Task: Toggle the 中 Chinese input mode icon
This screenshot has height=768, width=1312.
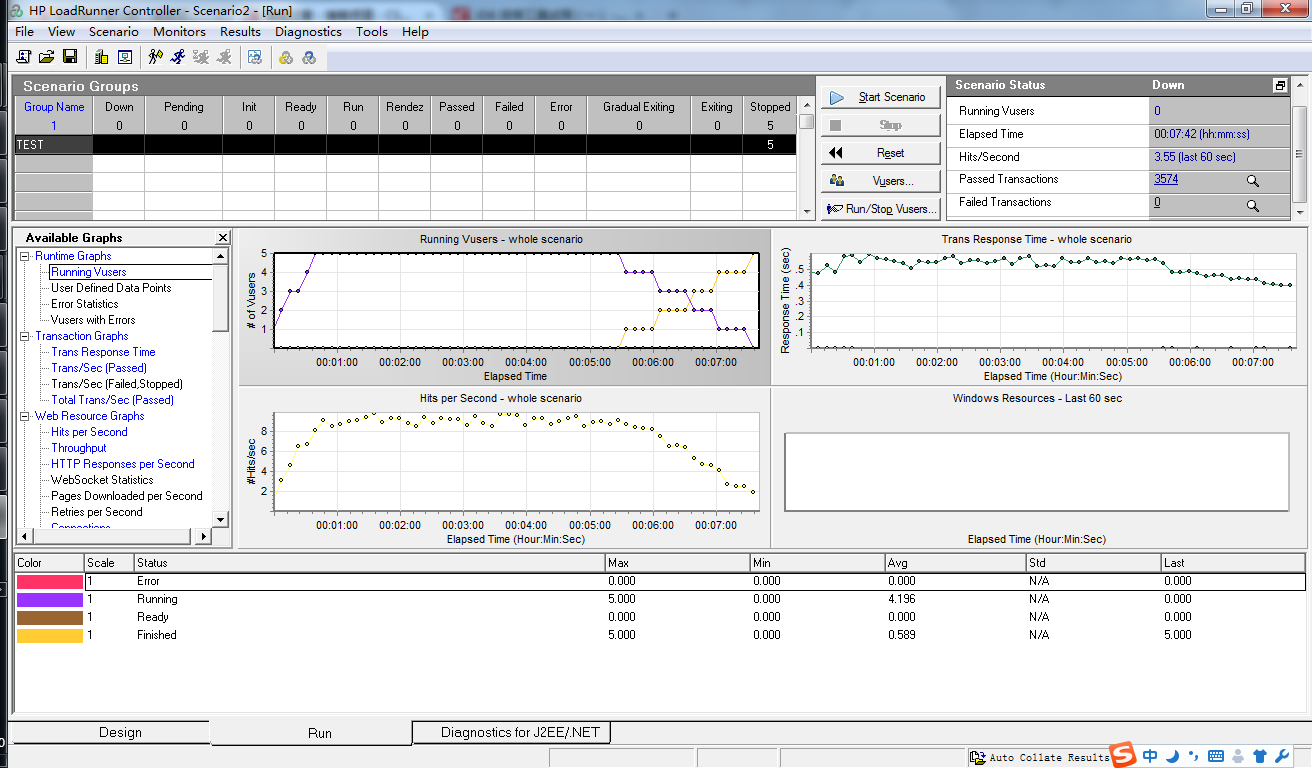Action: coord(1150,756)
